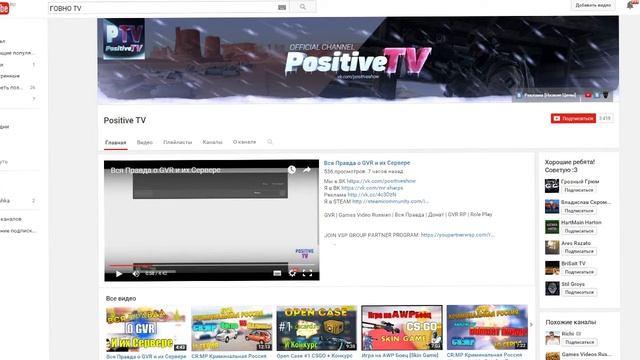Open the Плейлисты tab

178,142
